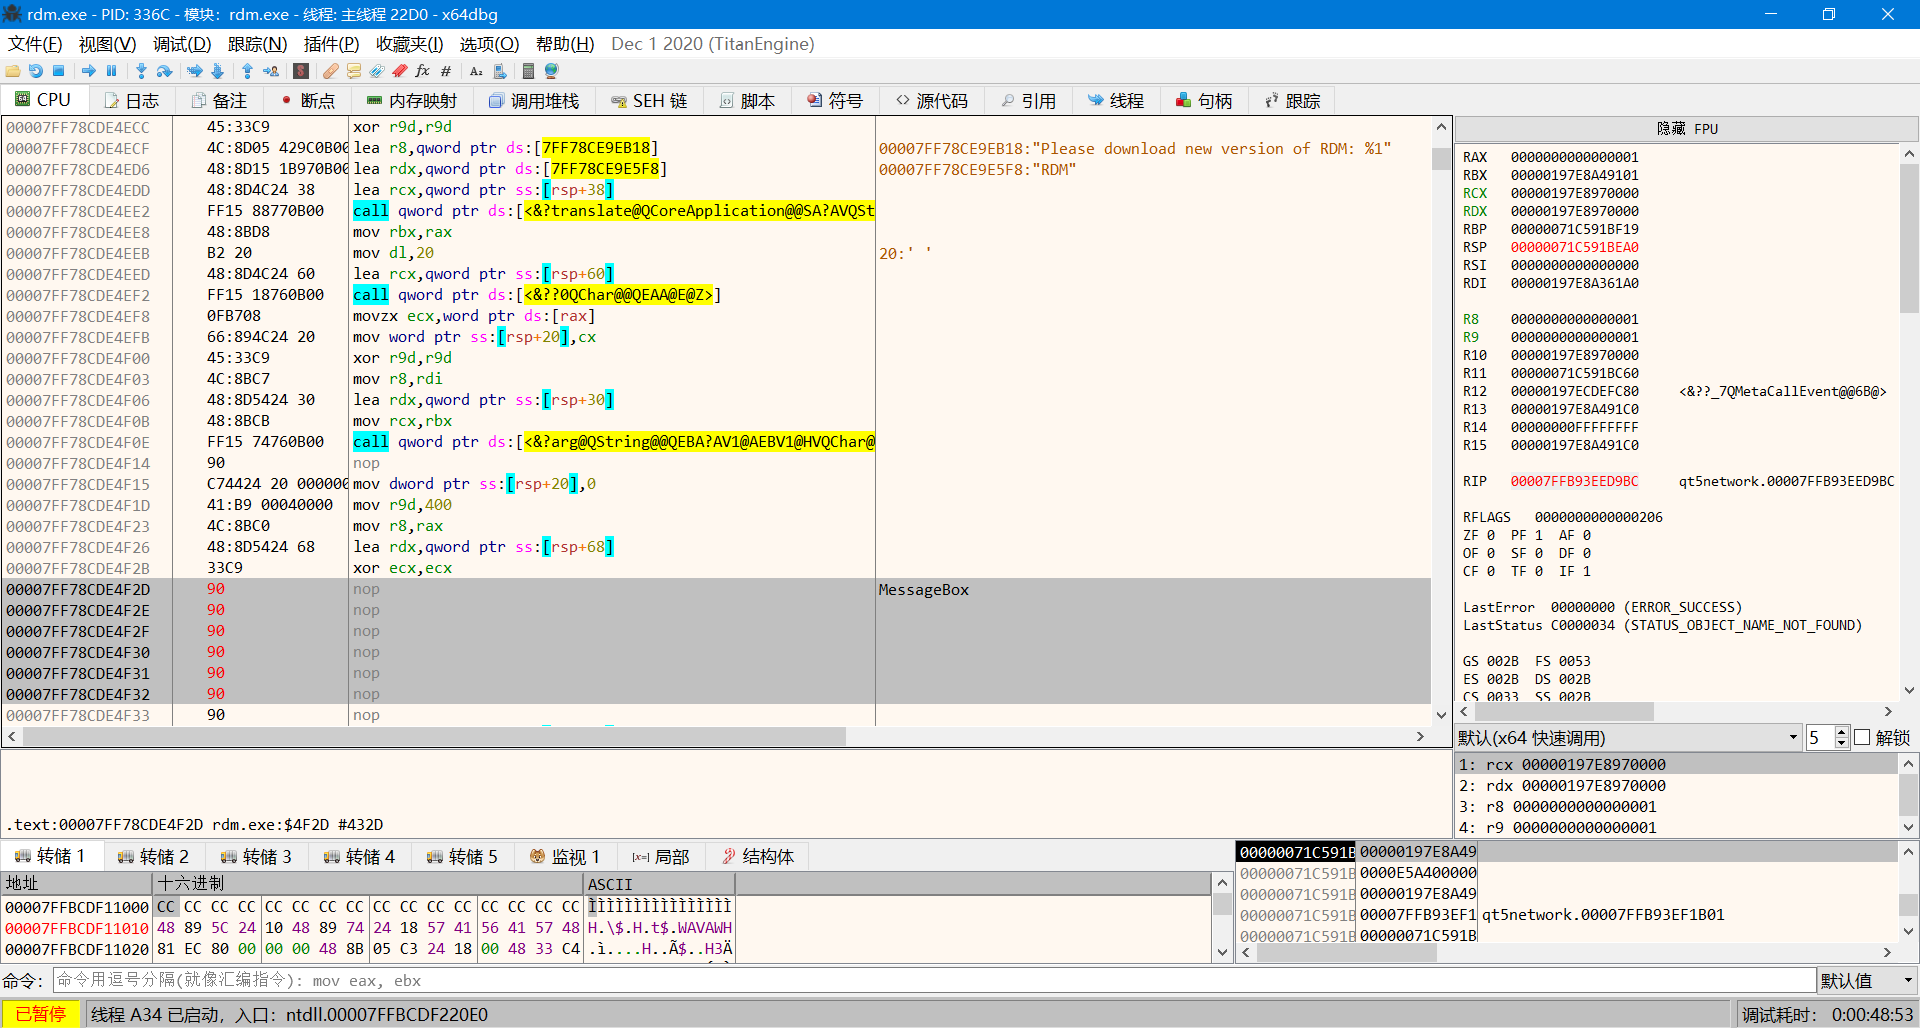Screen dimensions: 1920x1028
Task: Switch to the 调用堆栈 call stack tab
Action: pos(534,101)
